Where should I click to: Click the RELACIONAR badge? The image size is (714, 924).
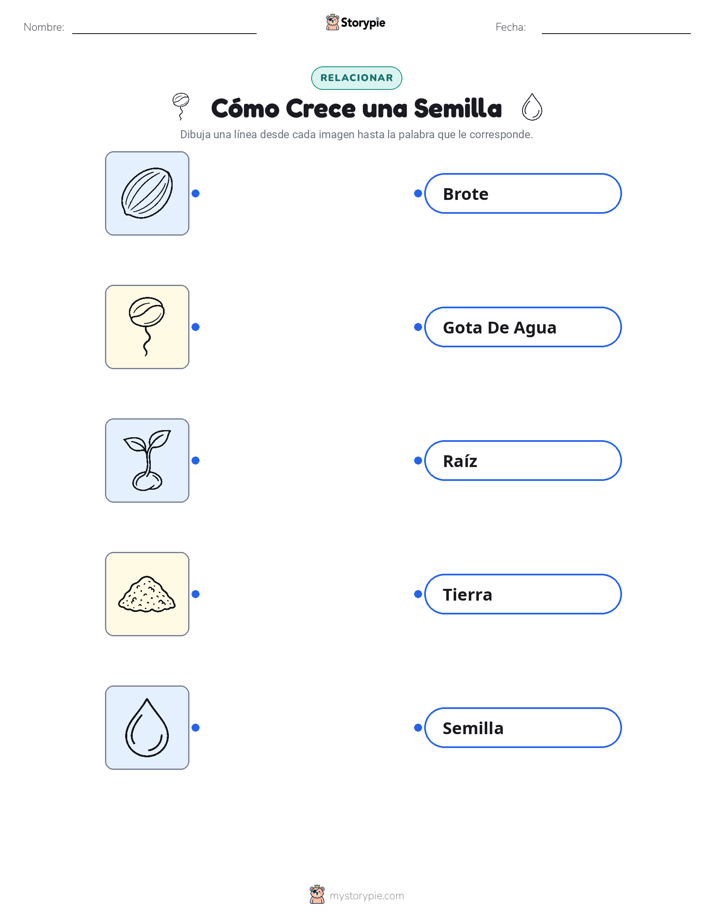[356, 78]
